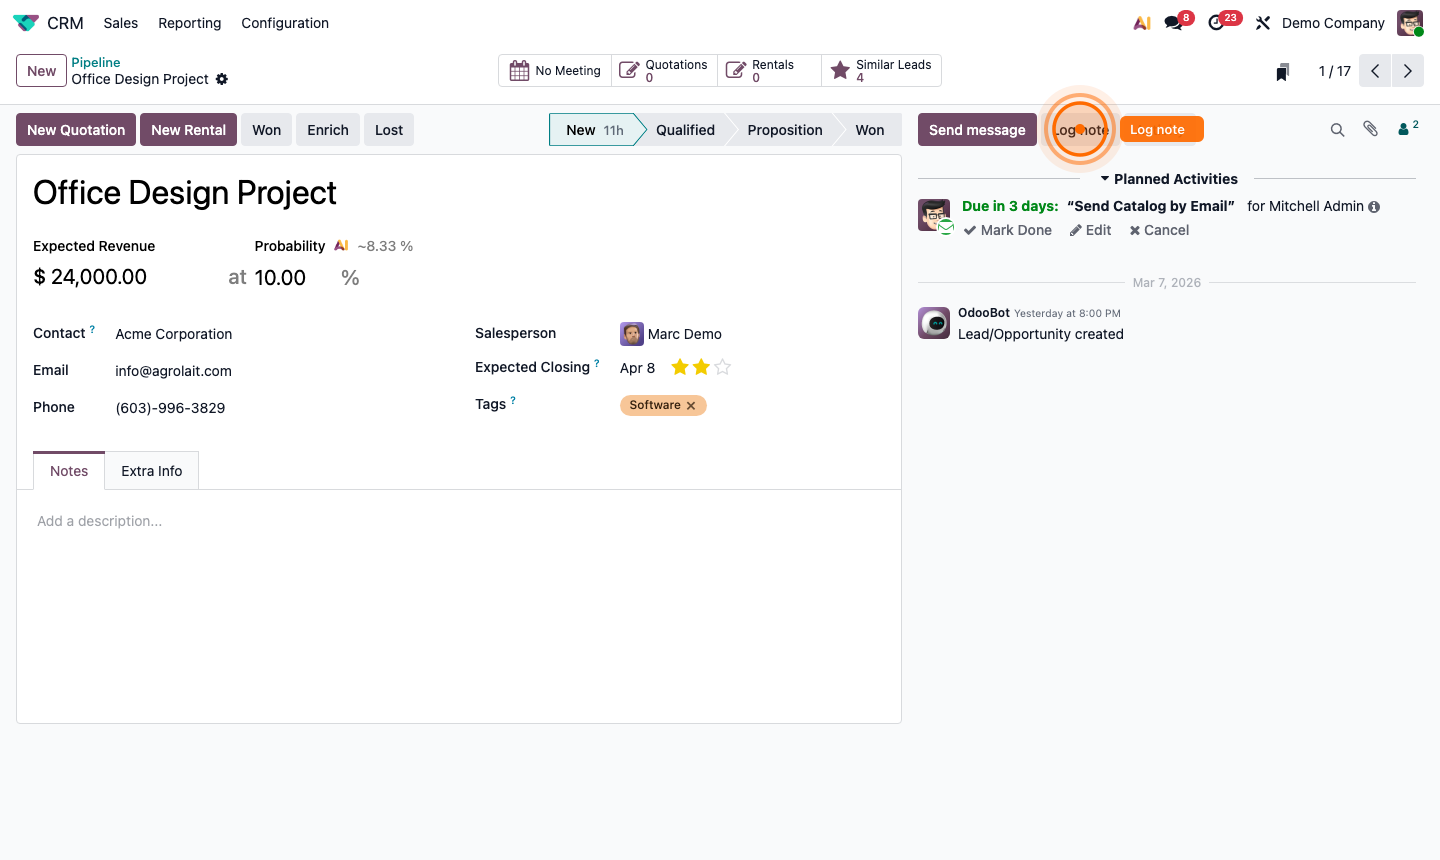Toggle the second priority star for Expected Closing

click(699, 367)
